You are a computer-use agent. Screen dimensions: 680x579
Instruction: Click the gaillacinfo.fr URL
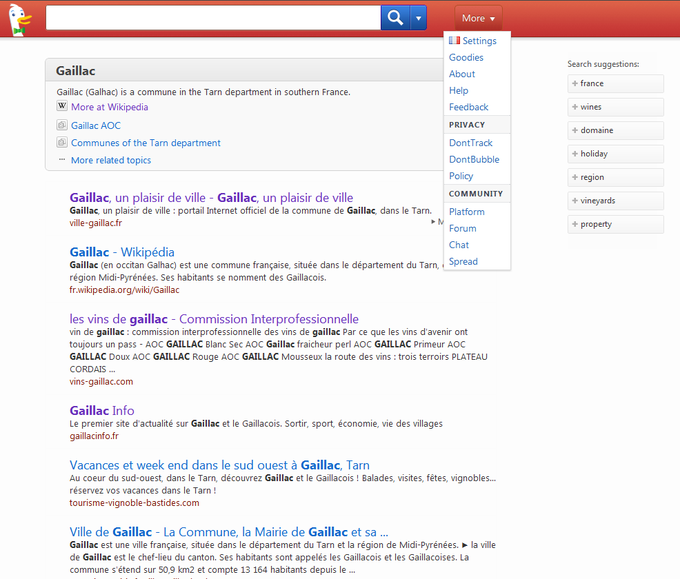click(94, 436)
